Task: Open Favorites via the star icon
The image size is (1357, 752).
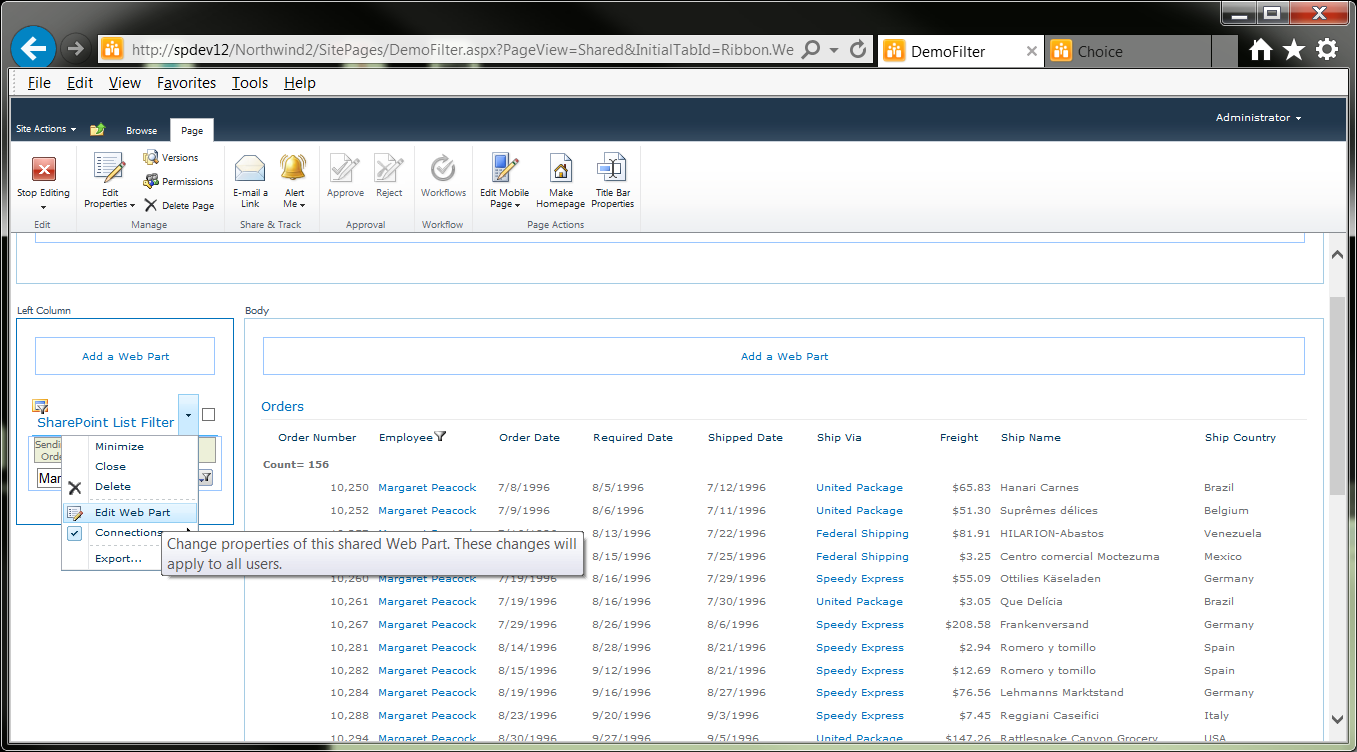Action: (x=1294, y=50)
